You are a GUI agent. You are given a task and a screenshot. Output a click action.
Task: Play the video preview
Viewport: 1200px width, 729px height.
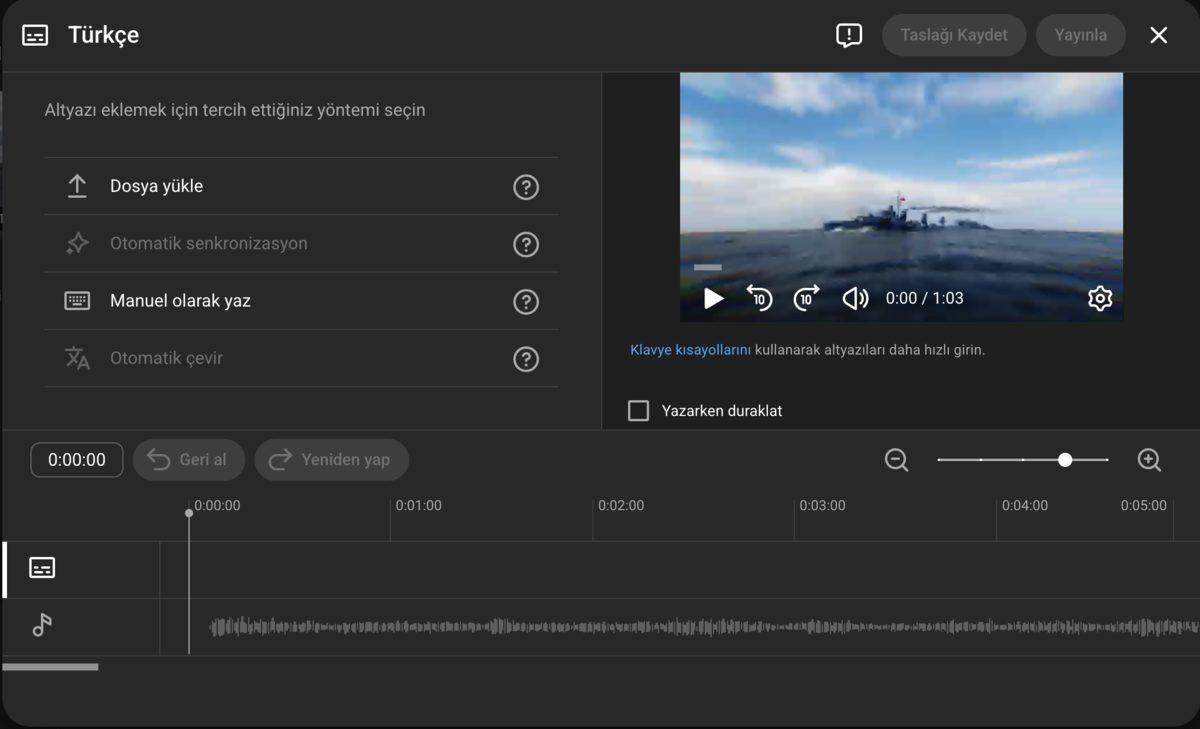(713, 298)
